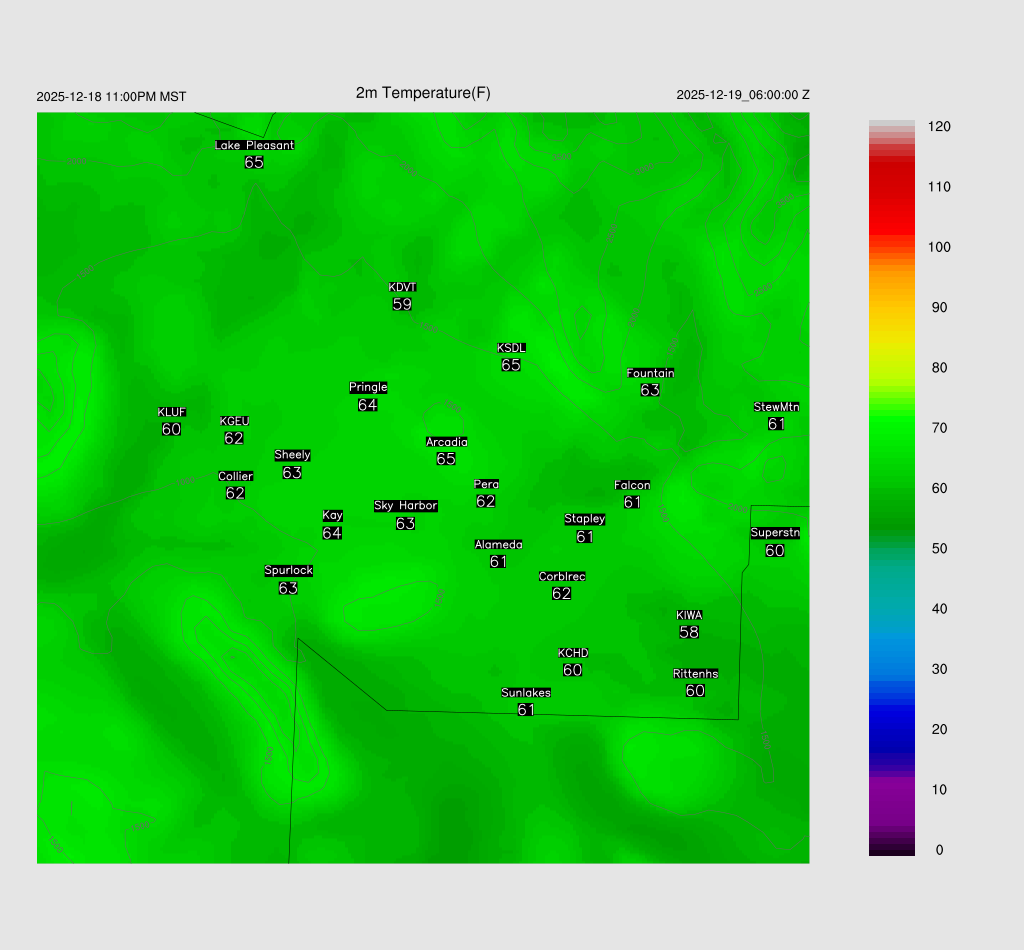
Task: Click the KSDL station label
Action: (x=511, y=348)
